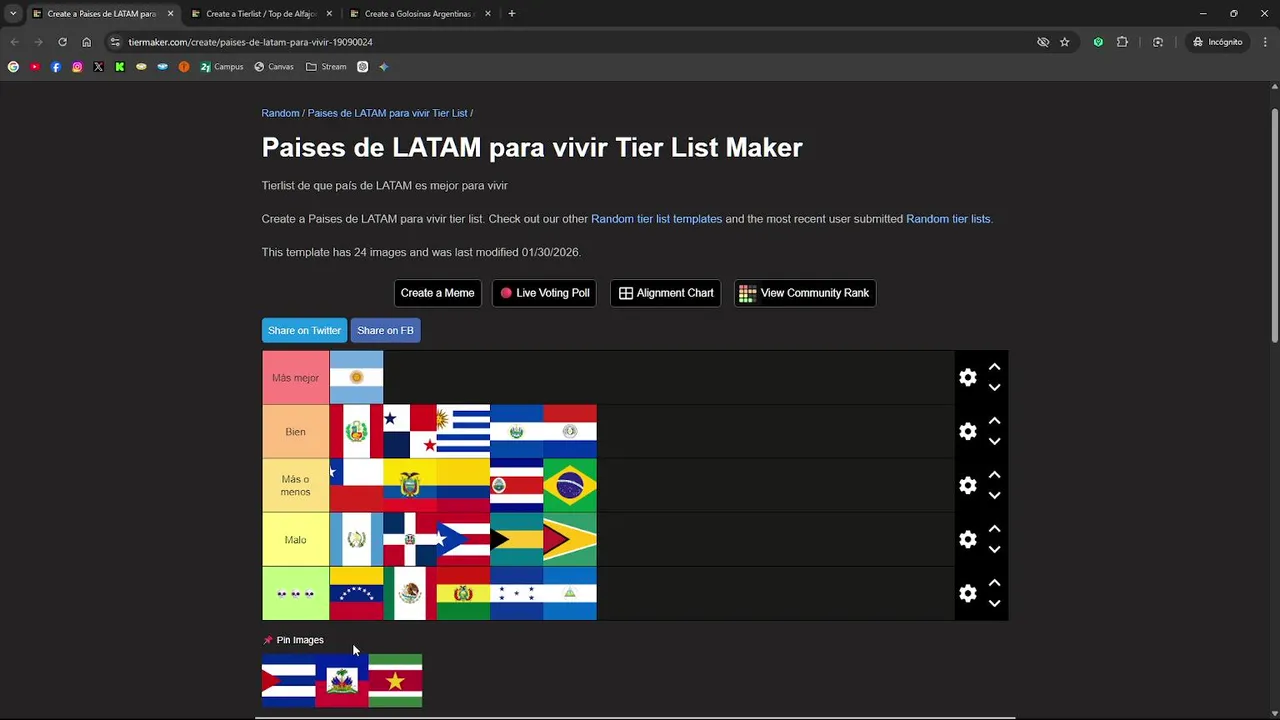Go to the browser home page
Screen dimensions: 1280x720
tap(87, 42)
